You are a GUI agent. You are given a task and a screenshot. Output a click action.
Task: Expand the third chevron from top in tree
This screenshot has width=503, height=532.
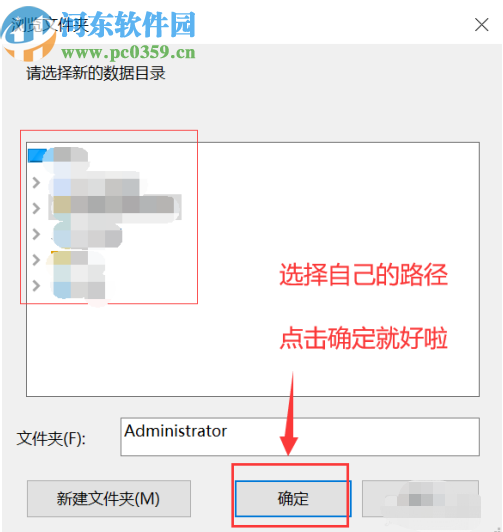[x=36, y=234]
